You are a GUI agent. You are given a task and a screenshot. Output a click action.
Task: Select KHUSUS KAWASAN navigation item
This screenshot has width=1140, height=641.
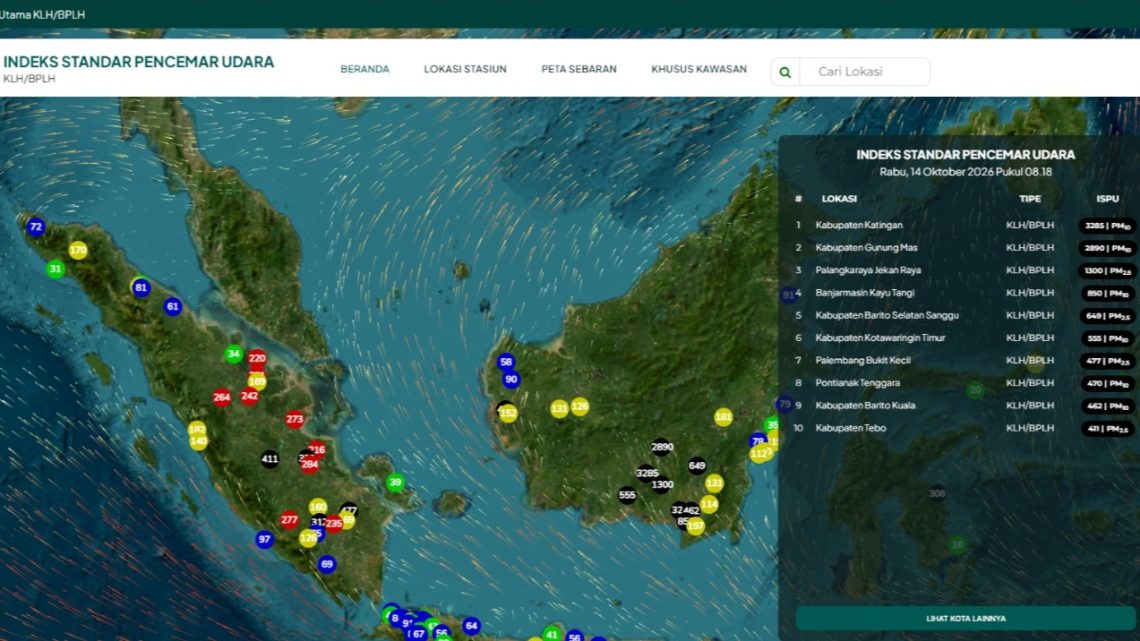pyautogui.click(x=699, y=69)
